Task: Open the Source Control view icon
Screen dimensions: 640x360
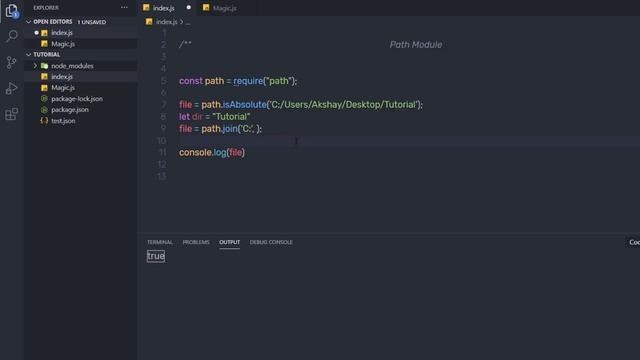Action: tap(11, 62)
